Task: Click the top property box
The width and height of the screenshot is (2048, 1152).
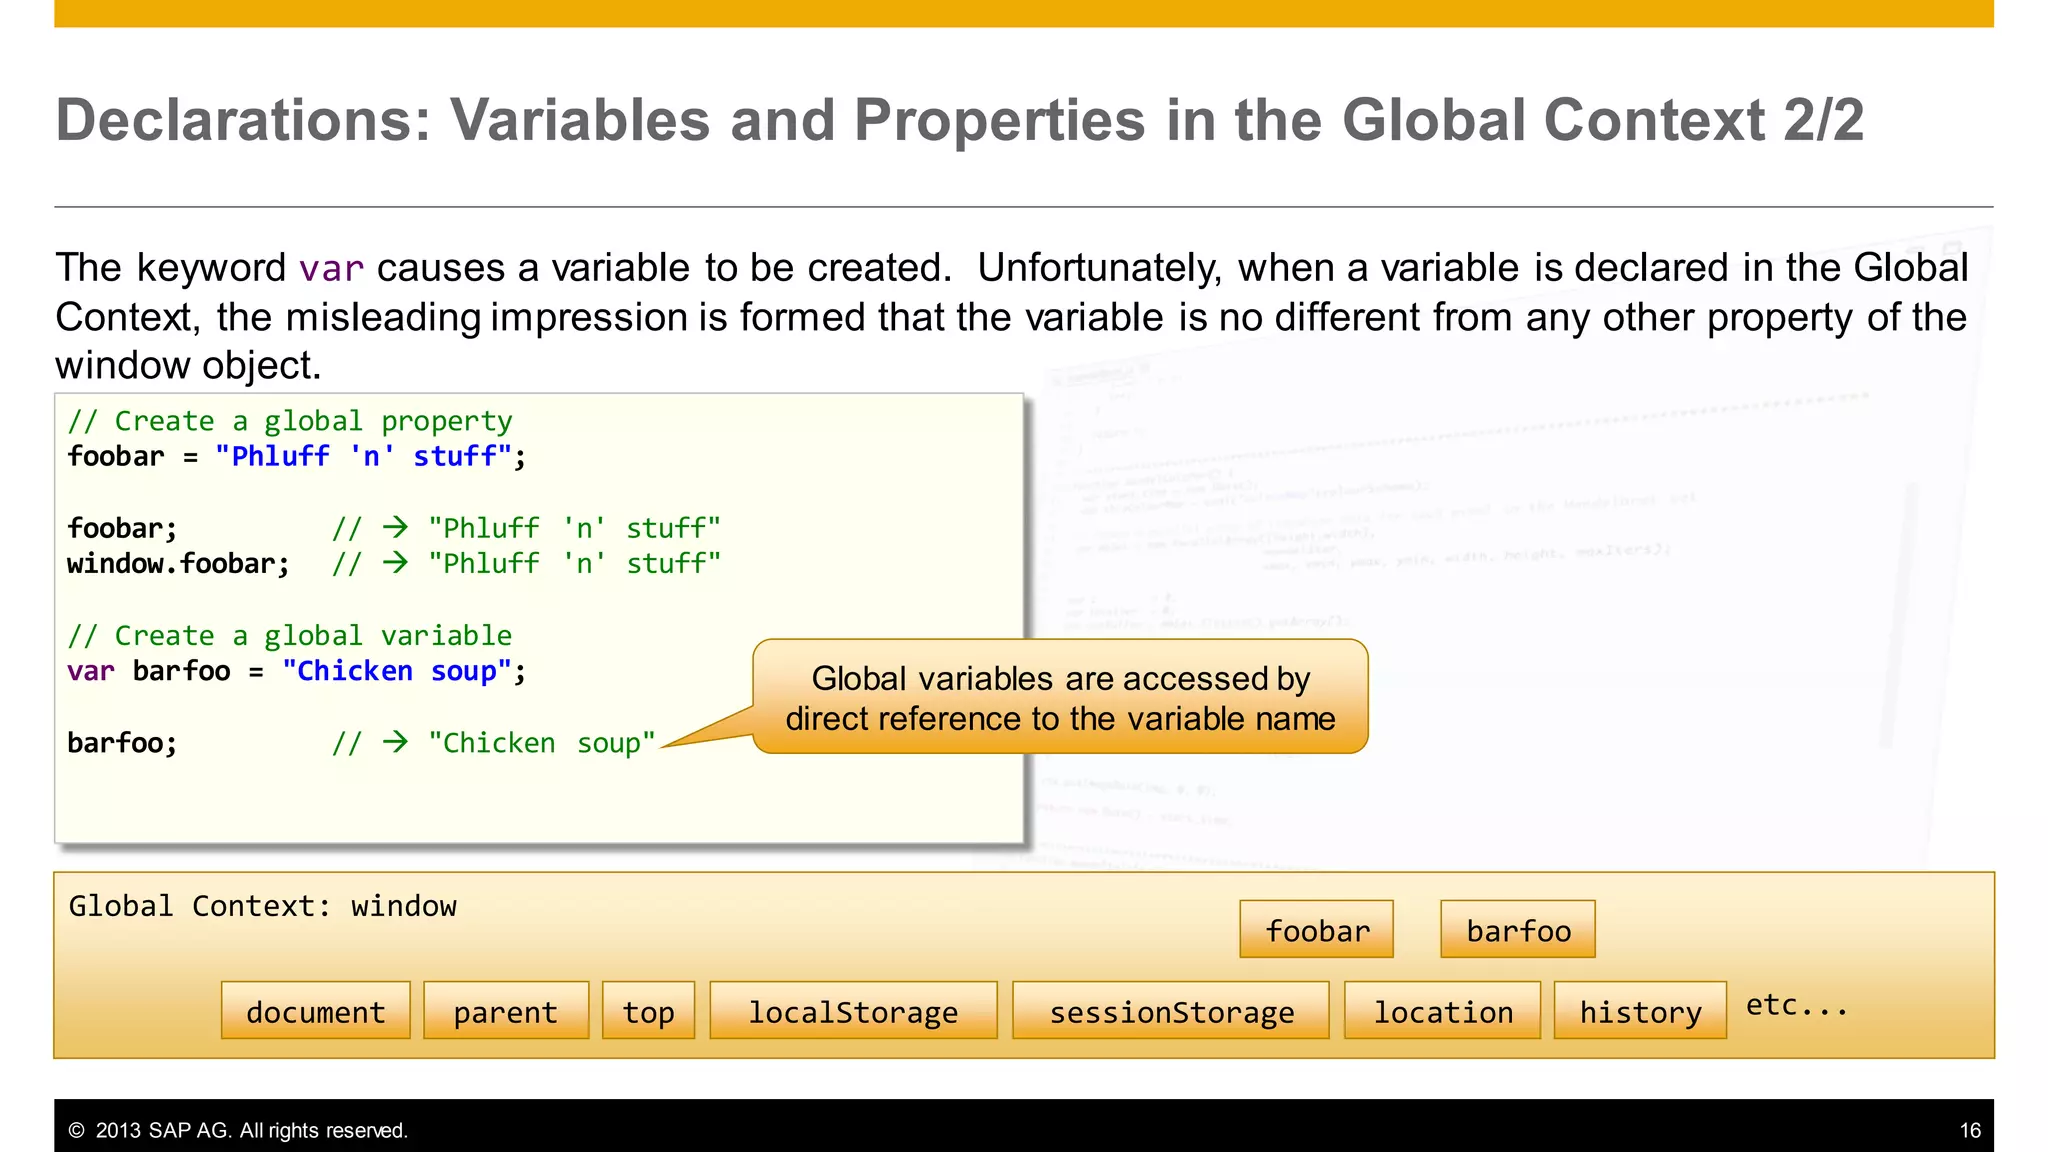Action: 648,1011
